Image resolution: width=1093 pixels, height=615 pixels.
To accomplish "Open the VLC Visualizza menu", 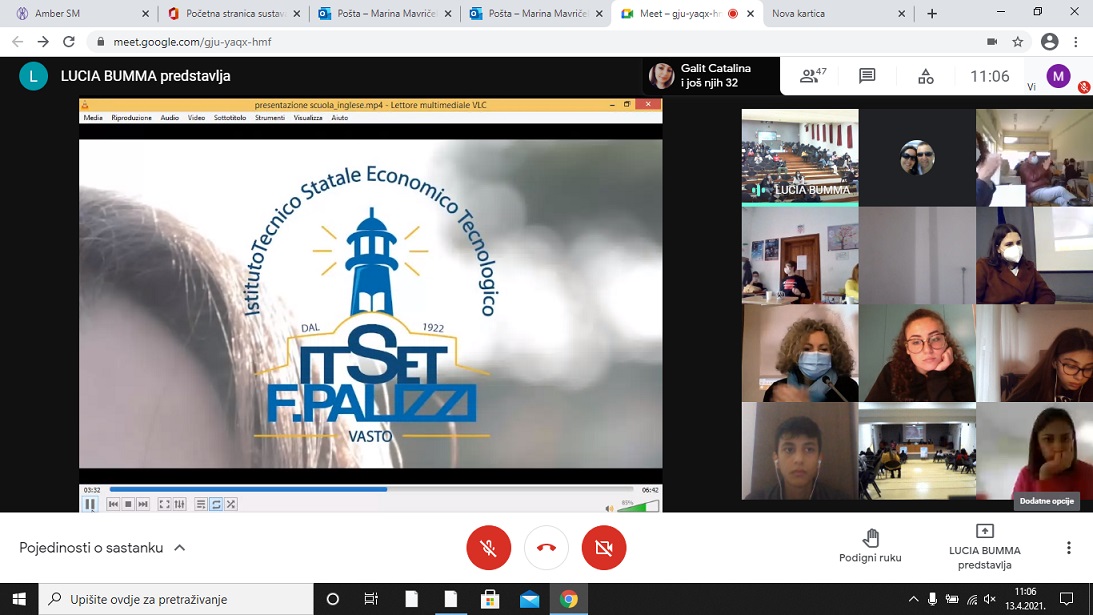I will point(307,118).
